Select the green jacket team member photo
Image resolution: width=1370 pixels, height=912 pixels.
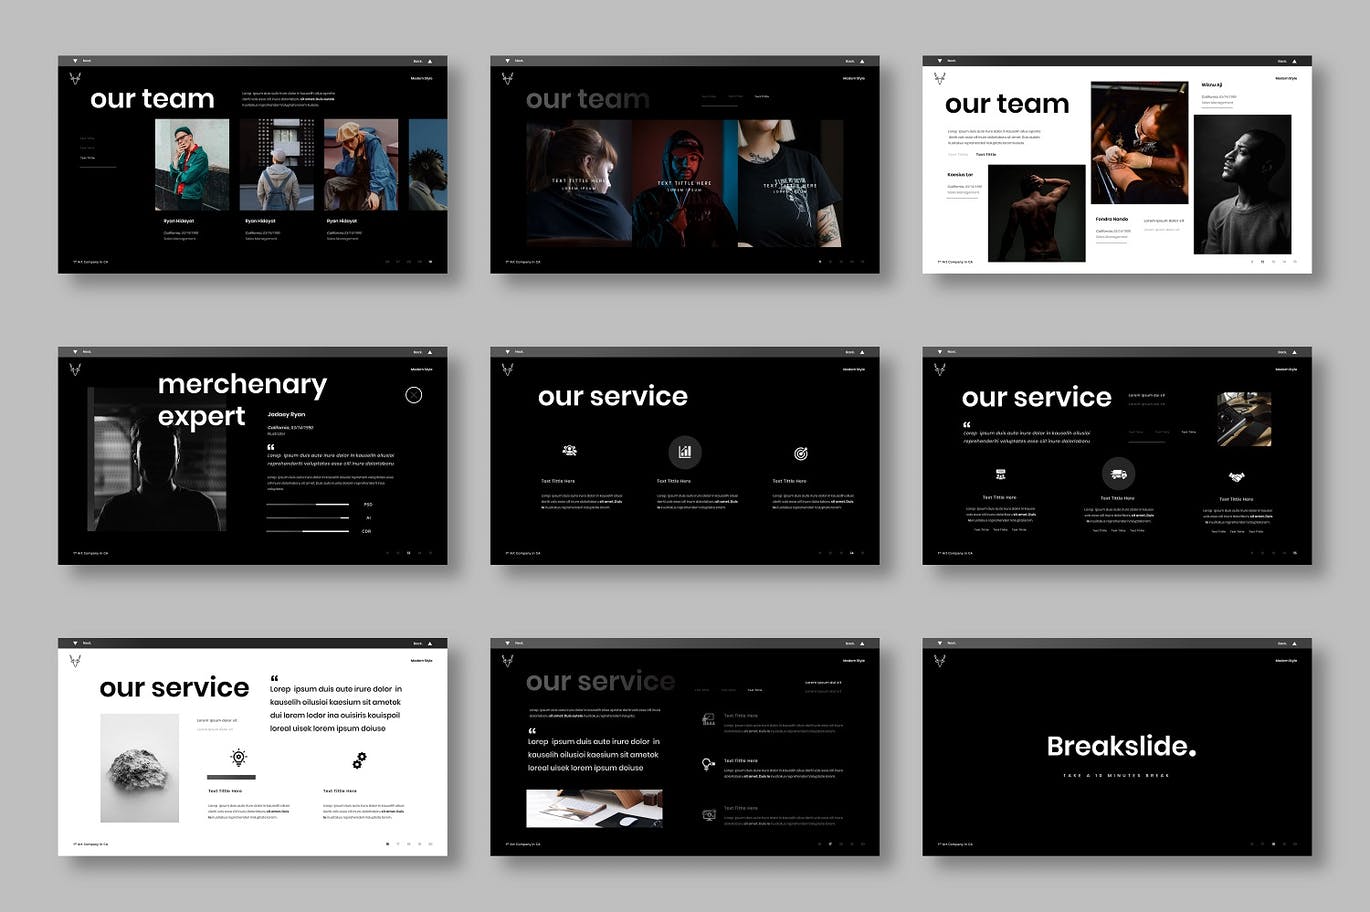click(x=192, y=165)
